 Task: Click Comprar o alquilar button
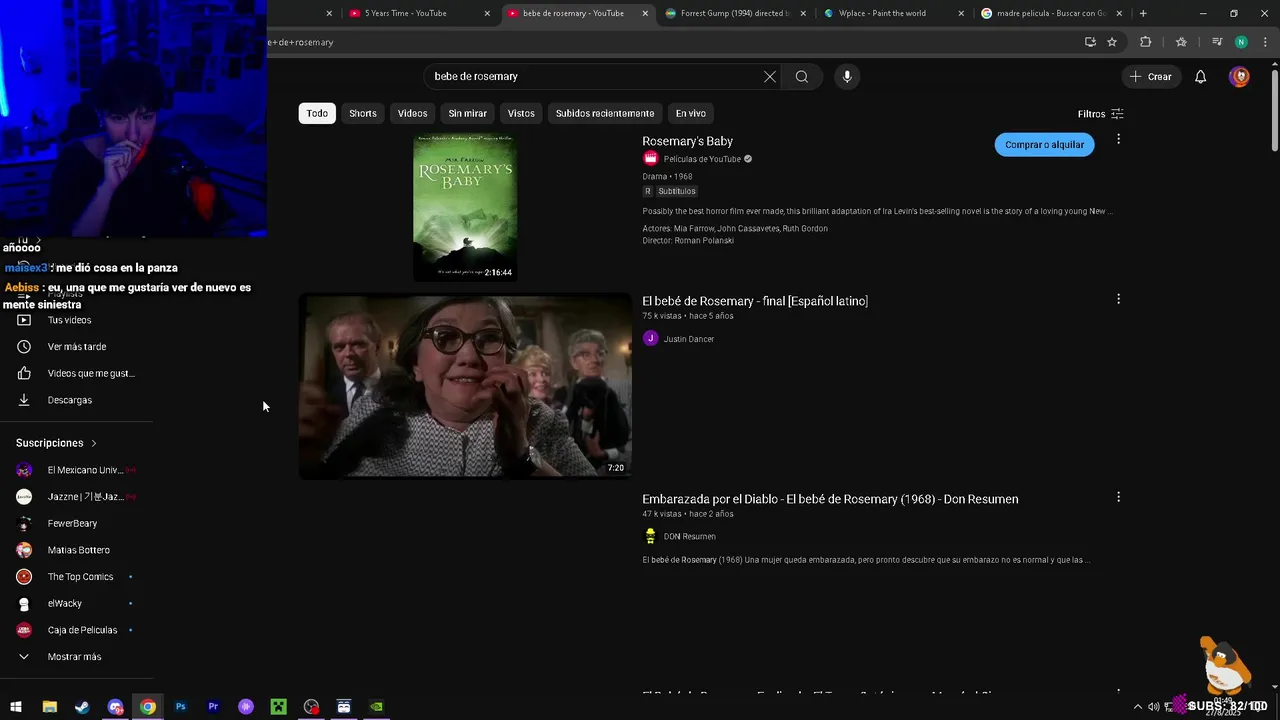tap(1044, 145)
